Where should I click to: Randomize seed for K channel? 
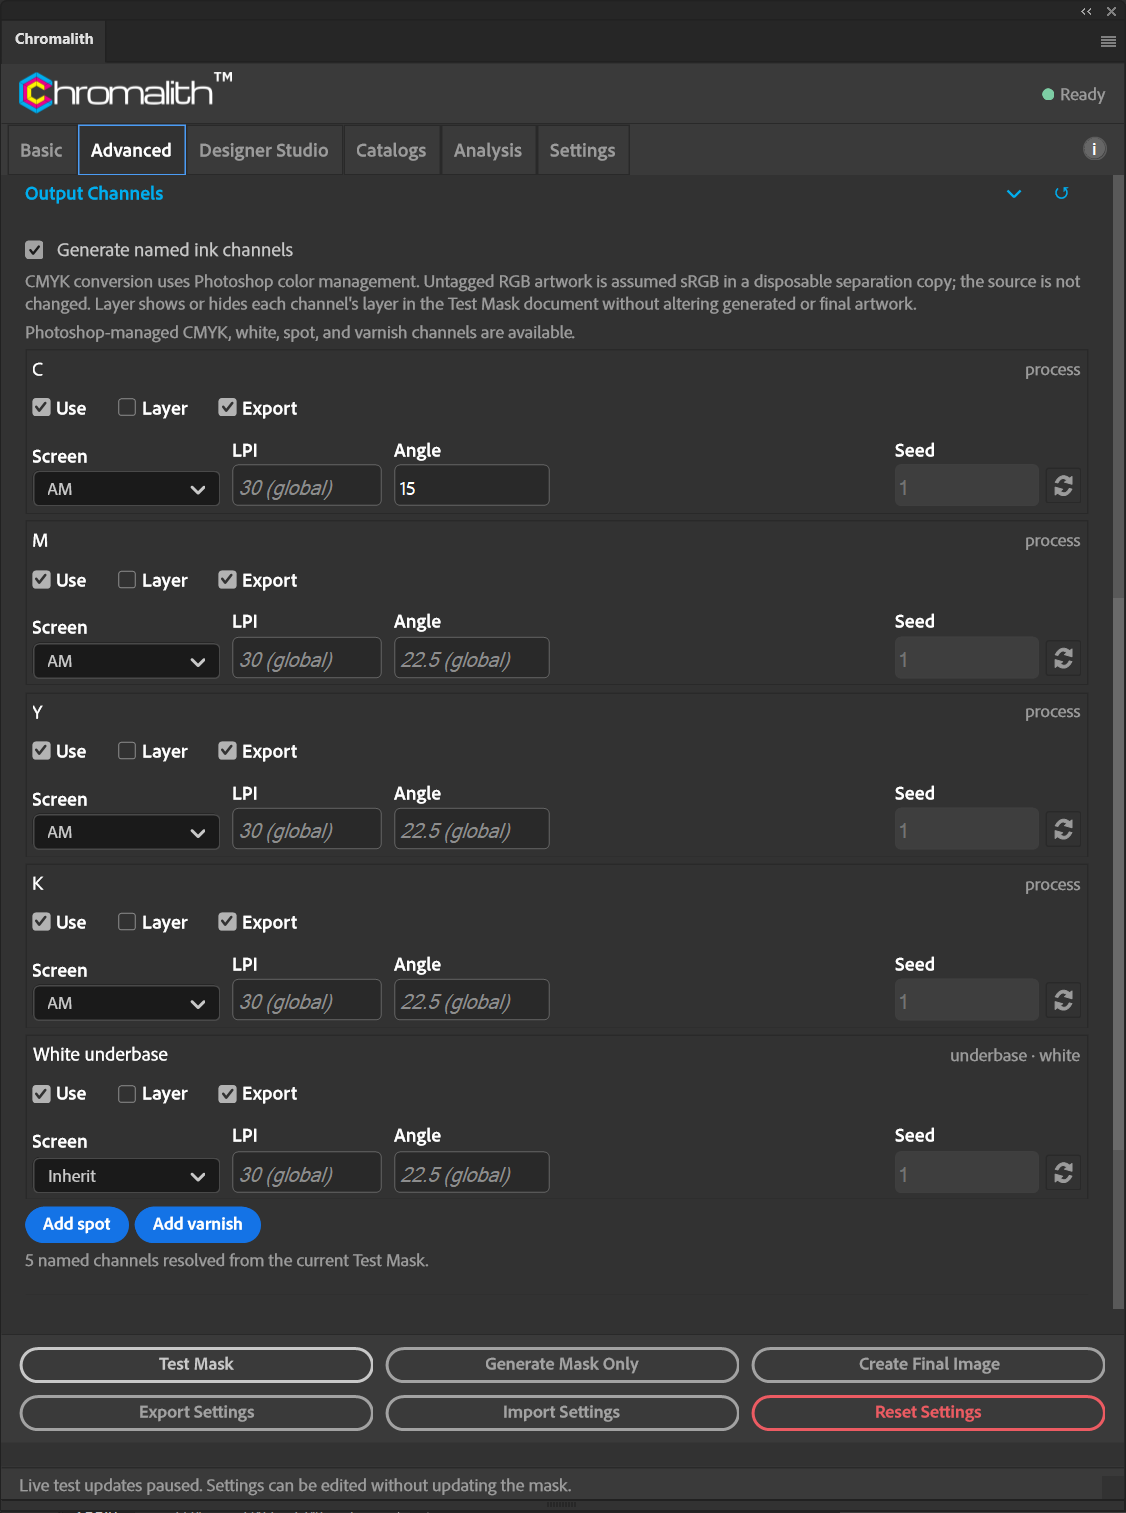[x=1064, y=1000]
